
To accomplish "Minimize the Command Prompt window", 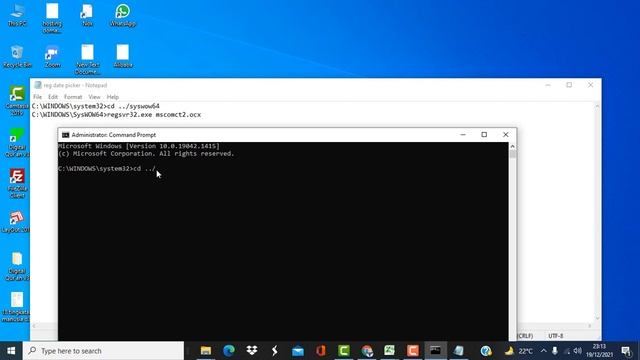I will 463,135.
